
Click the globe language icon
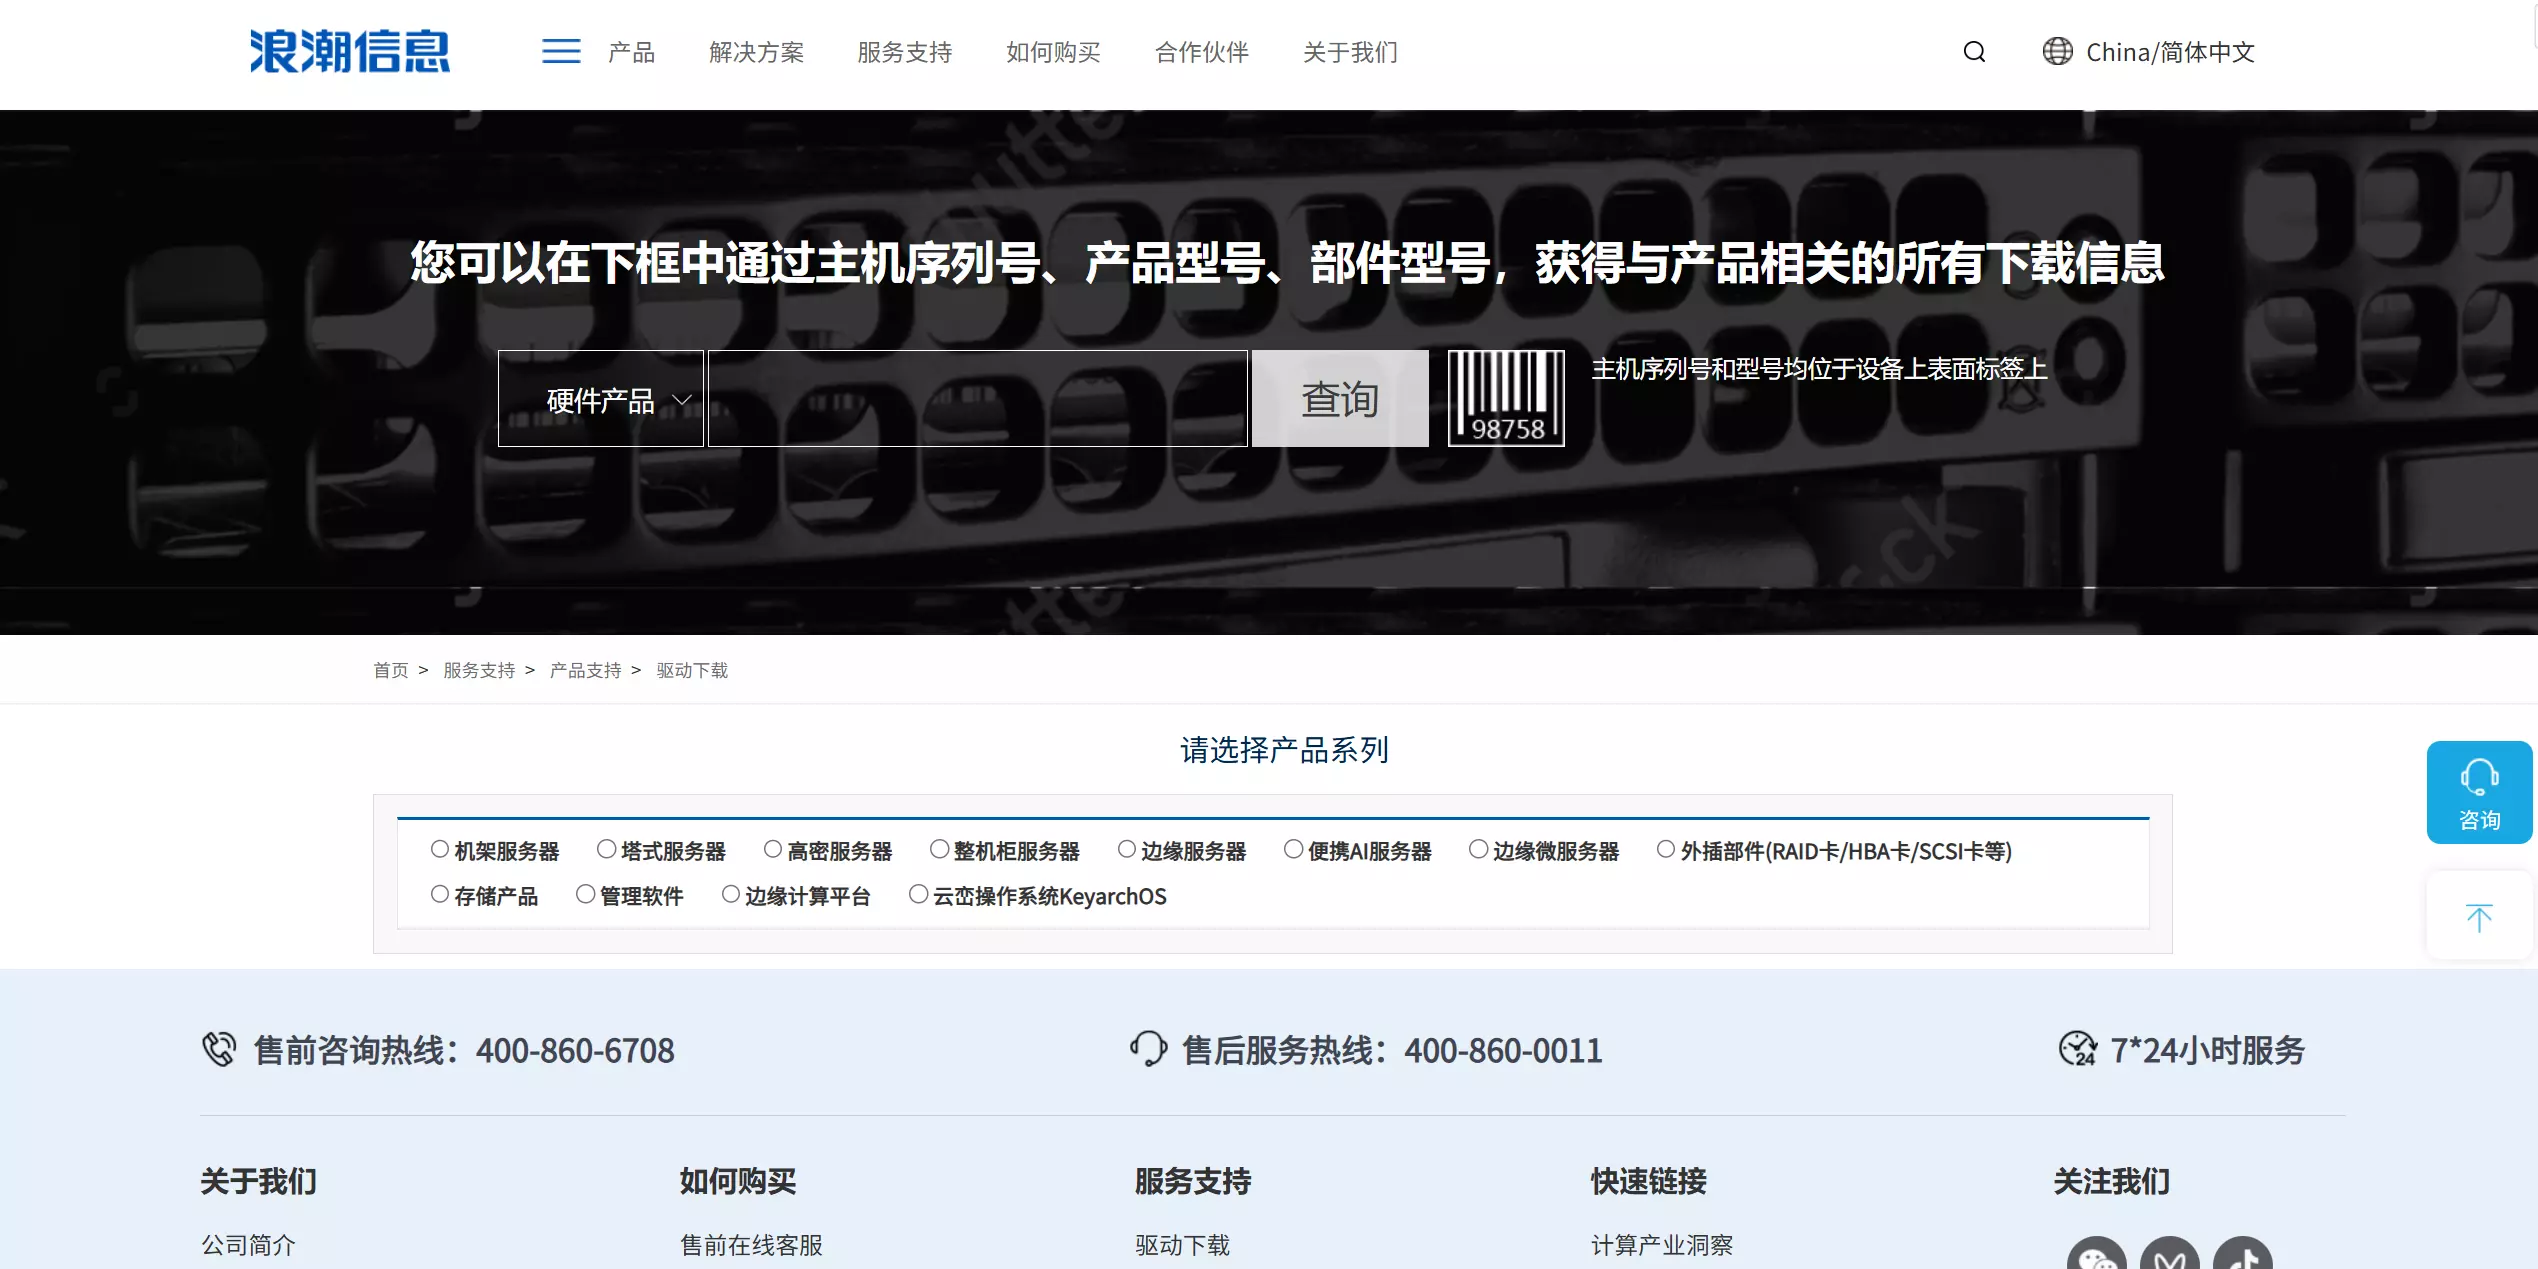(x=2056, y=52)
